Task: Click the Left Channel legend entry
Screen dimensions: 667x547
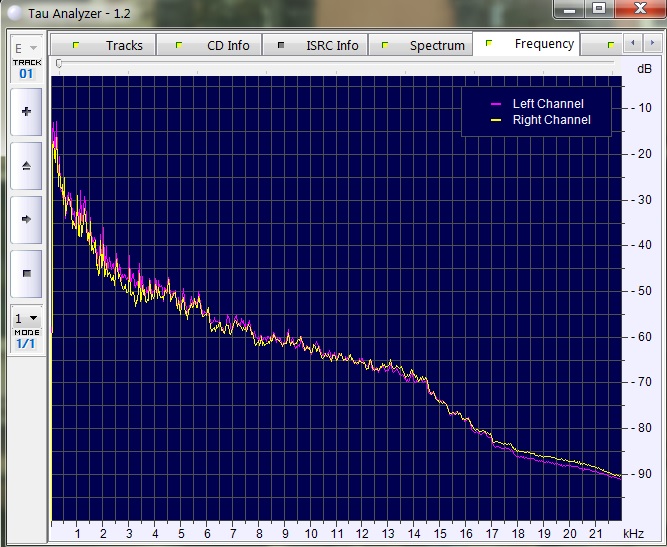Action: (x=546, y=104)
